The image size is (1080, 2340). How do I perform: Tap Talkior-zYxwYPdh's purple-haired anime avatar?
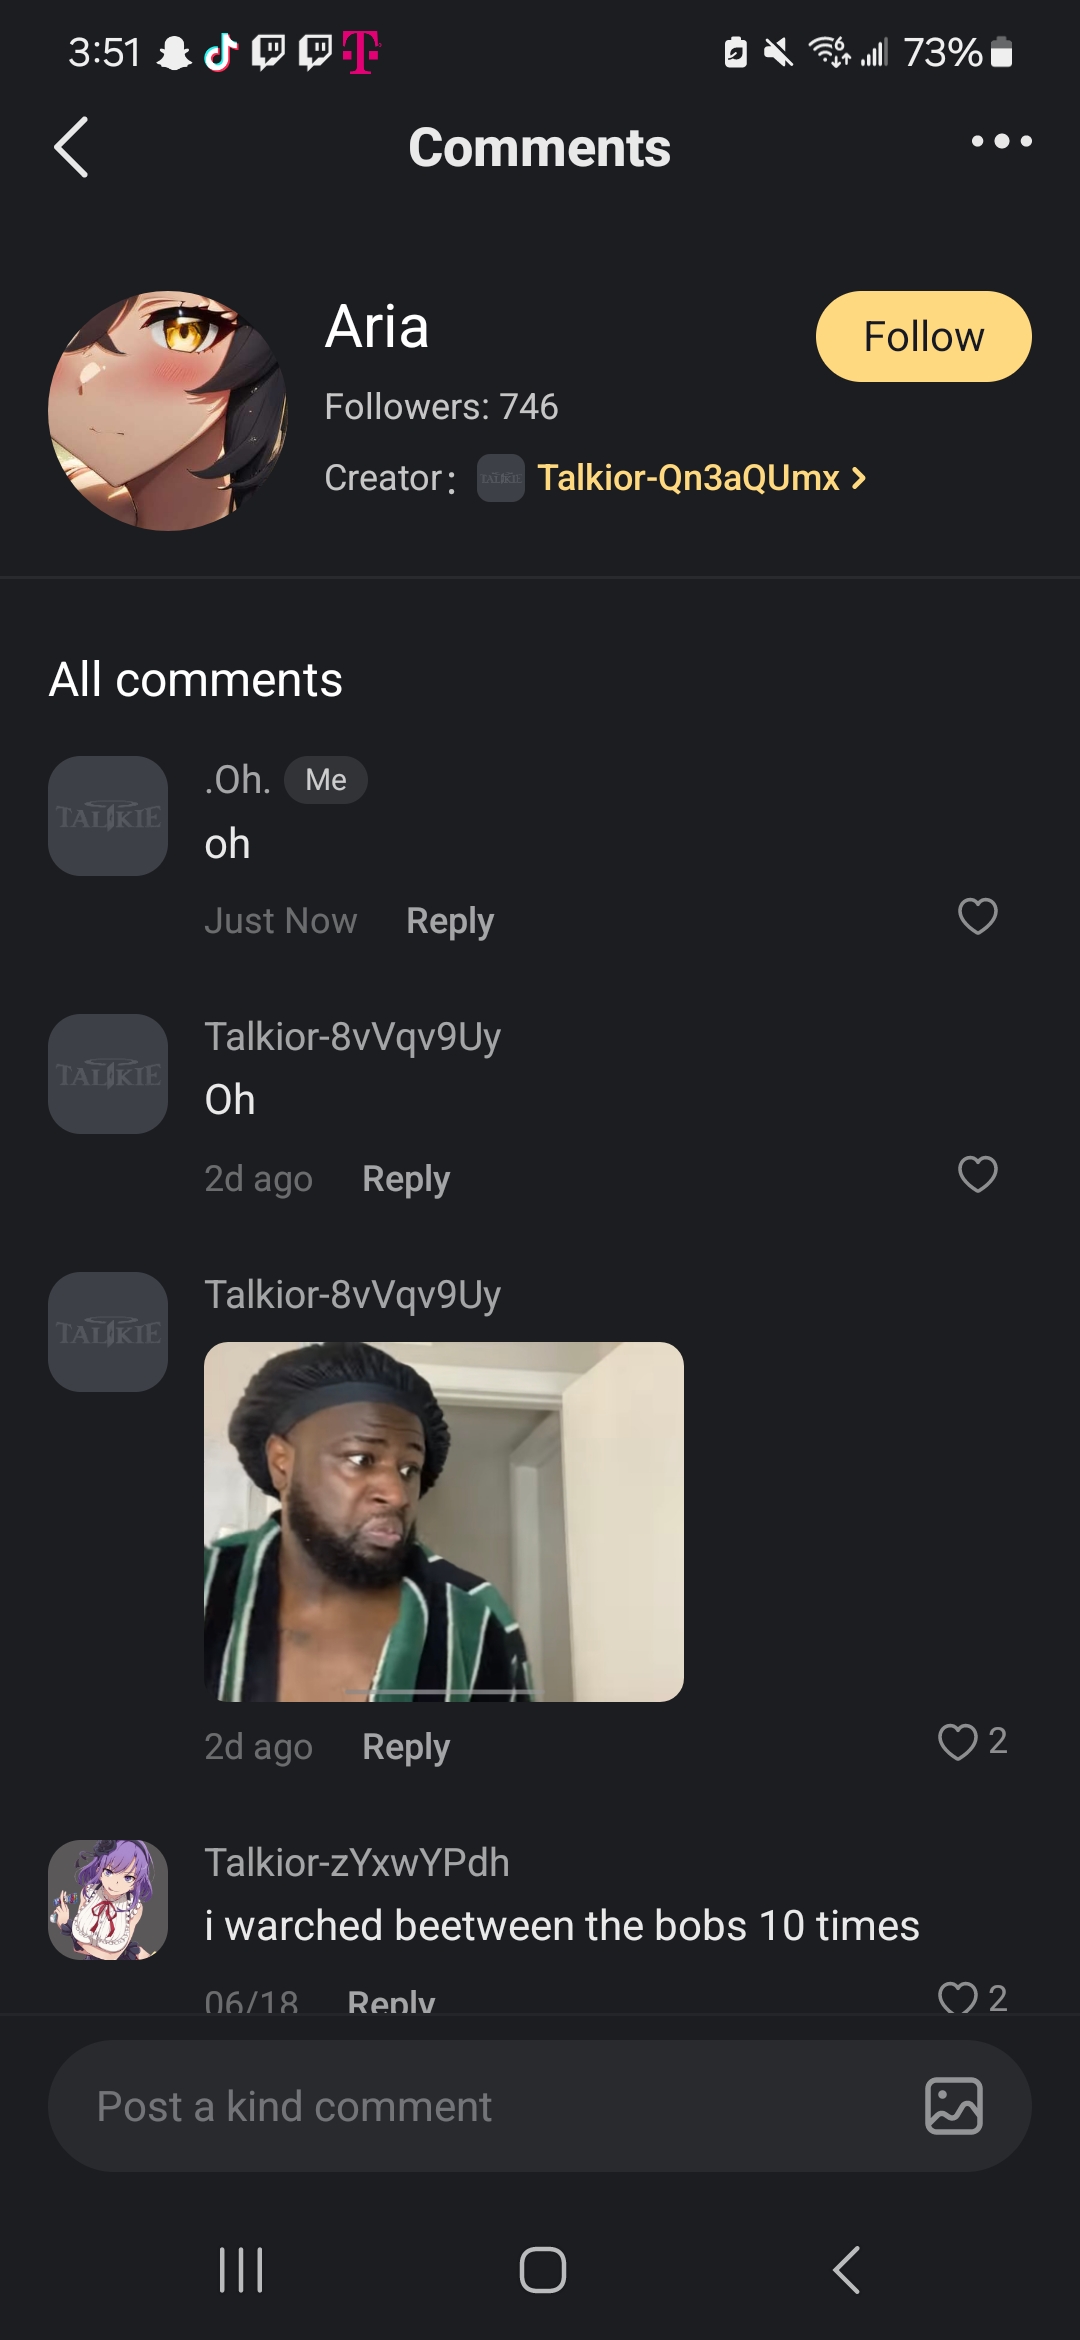108,1900
